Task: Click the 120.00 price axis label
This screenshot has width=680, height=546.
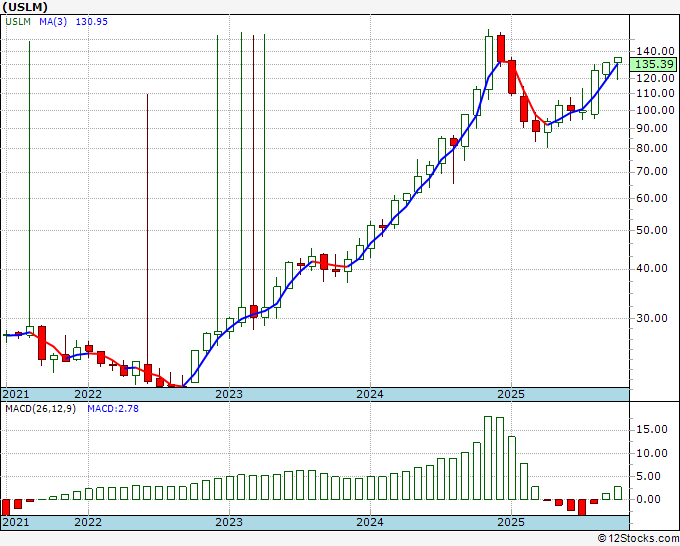Action: click(x=655, y=78)
